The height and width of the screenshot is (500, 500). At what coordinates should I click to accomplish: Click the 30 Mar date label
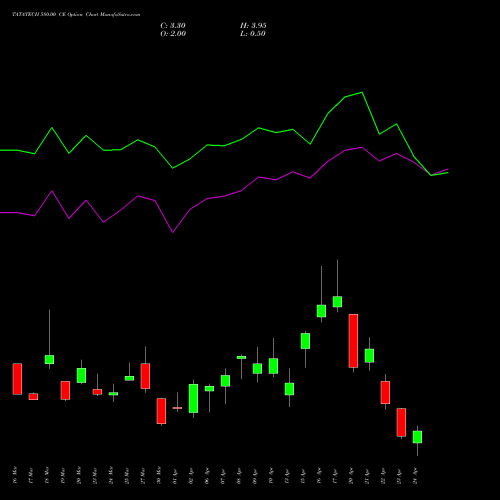[158, 475]
